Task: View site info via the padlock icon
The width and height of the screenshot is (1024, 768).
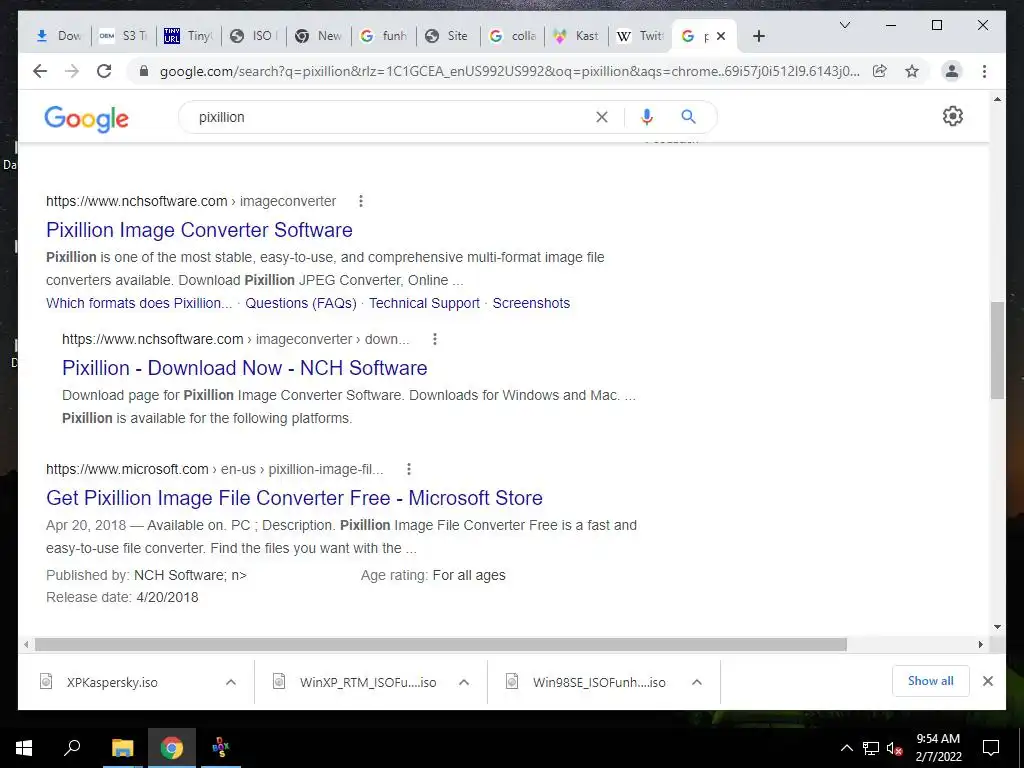Action: [x=144, y=71]
